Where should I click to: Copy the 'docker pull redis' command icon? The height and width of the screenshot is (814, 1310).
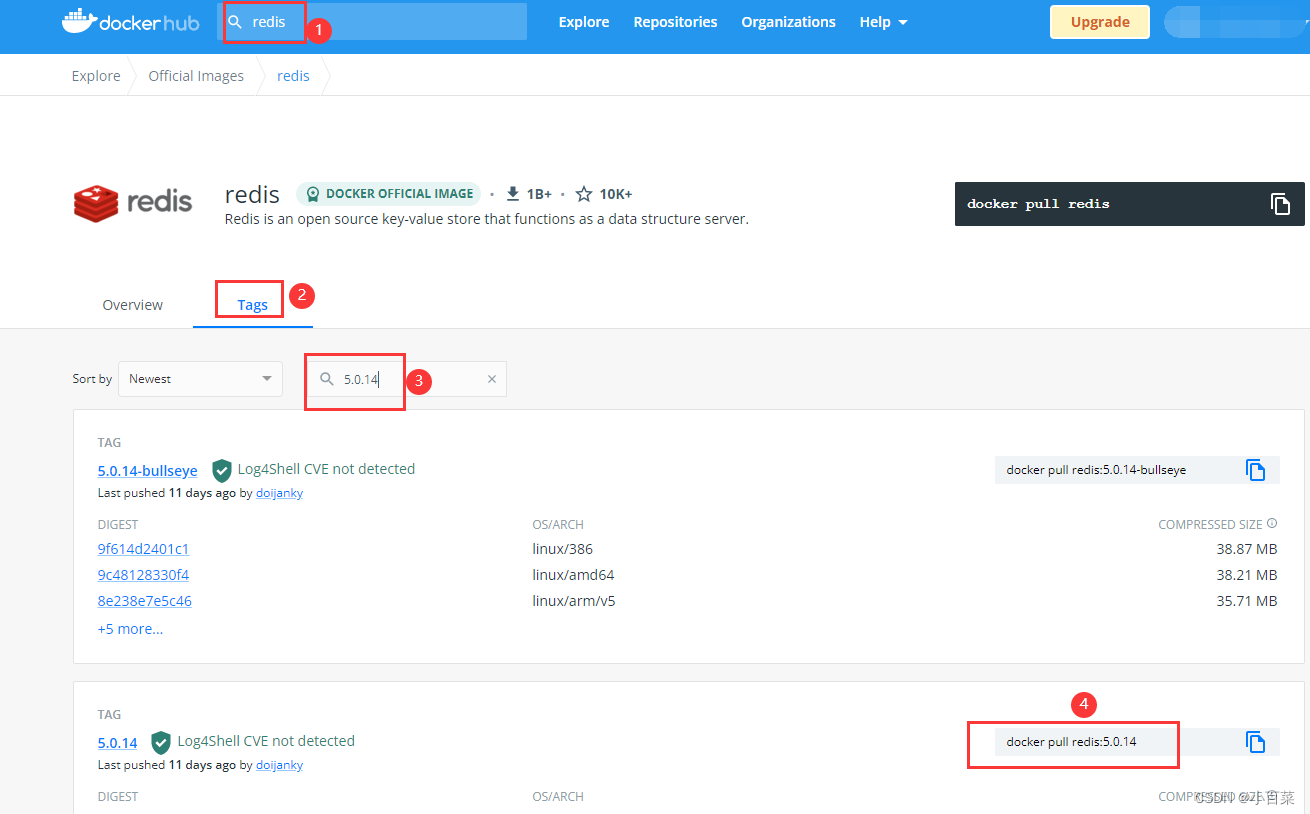pos(1280,204)
